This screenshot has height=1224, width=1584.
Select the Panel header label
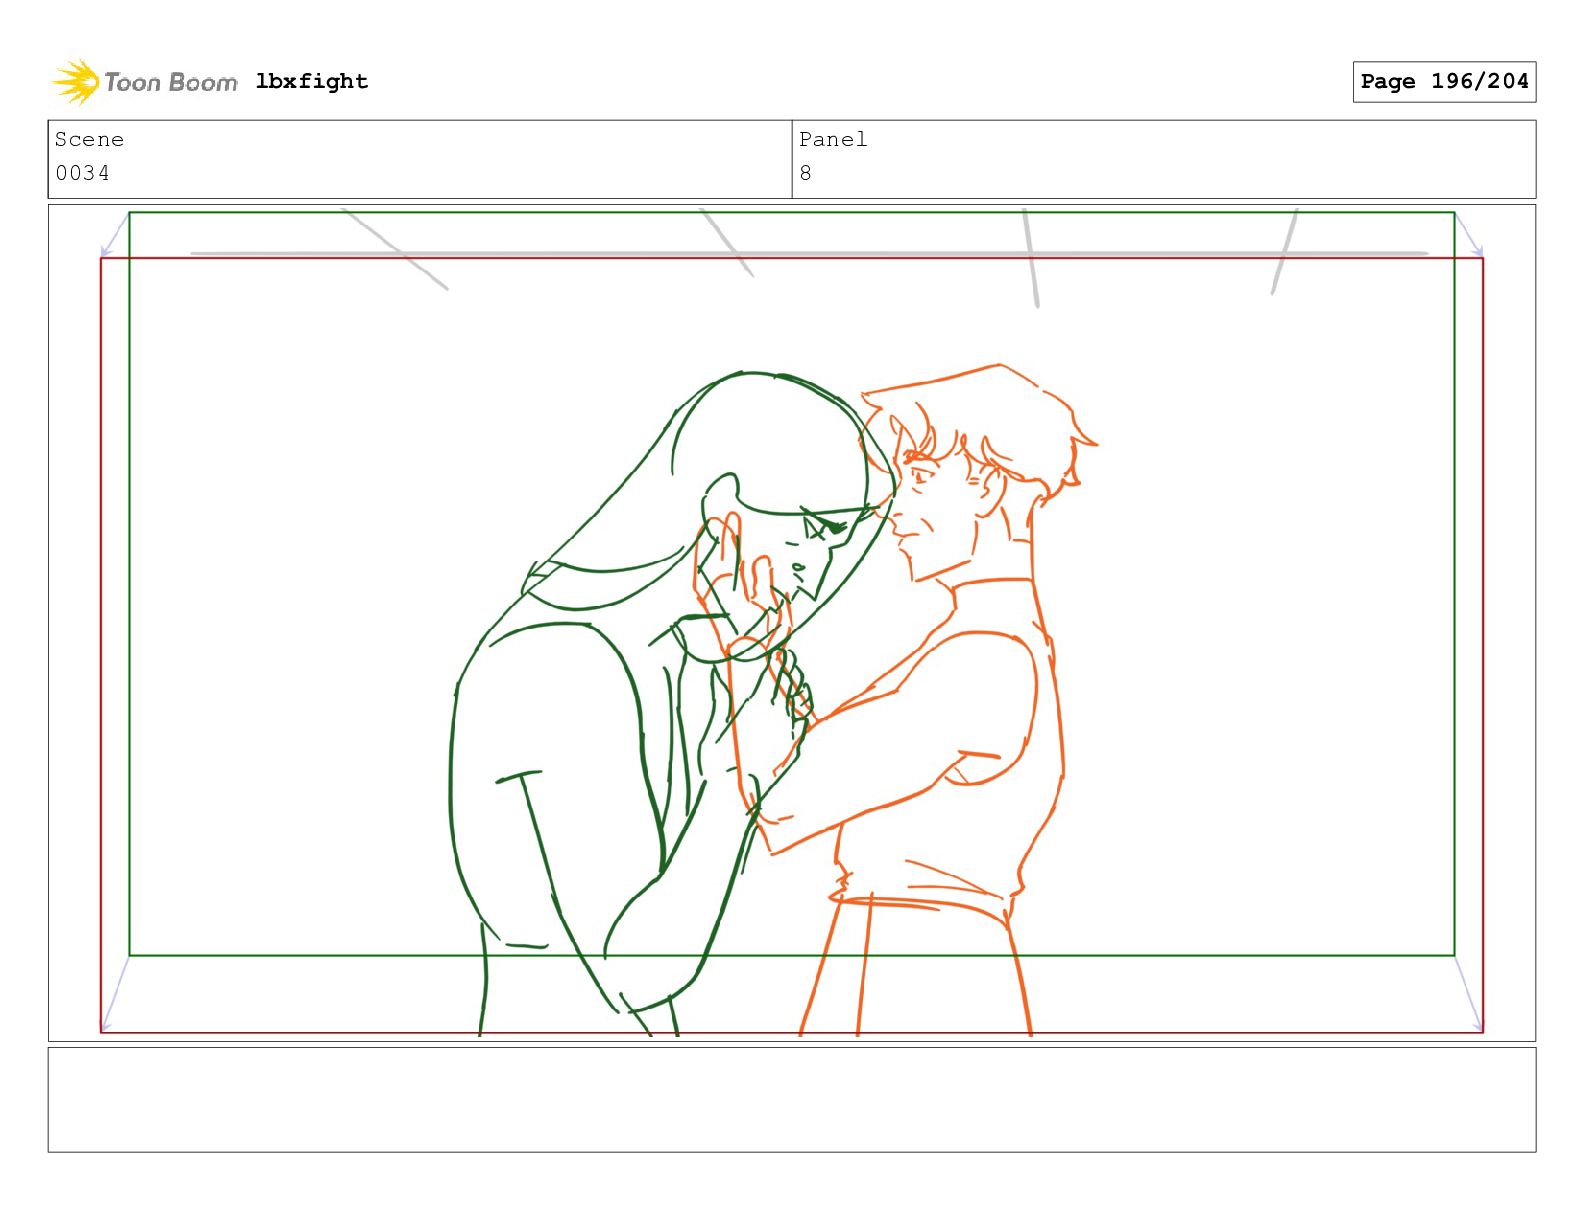(x=833, y=140)
